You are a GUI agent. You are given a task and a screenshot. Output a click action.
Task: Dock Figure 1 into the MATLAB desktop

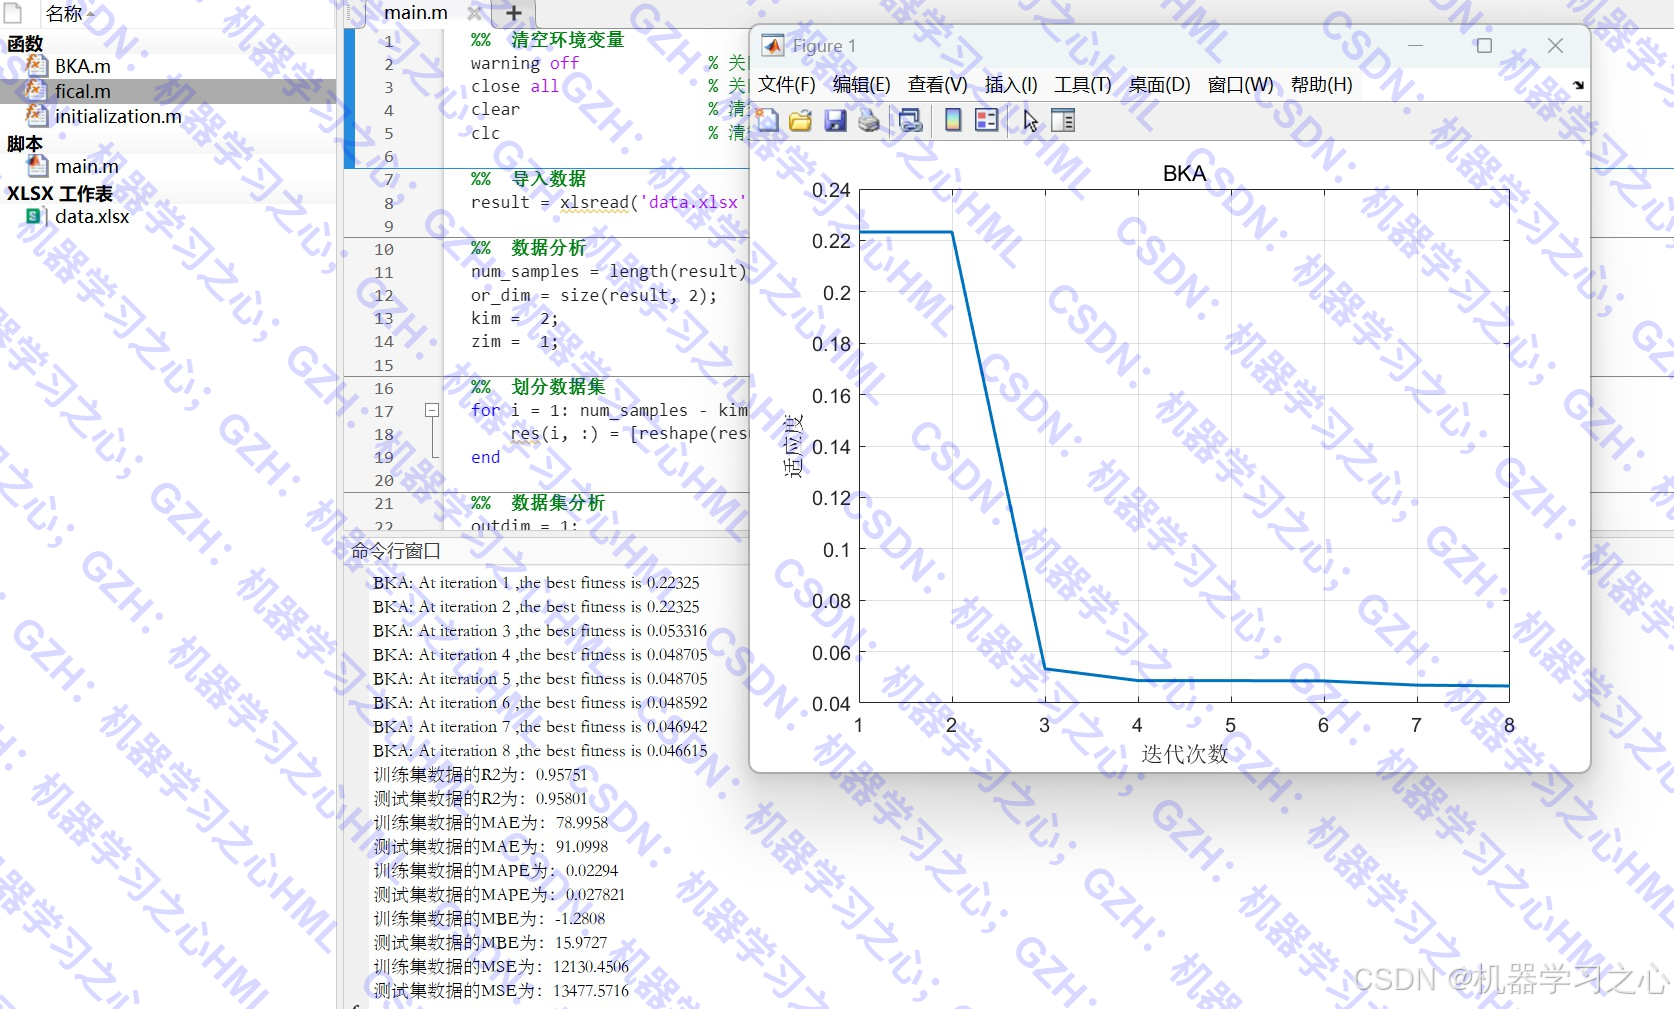(1578, 86)
